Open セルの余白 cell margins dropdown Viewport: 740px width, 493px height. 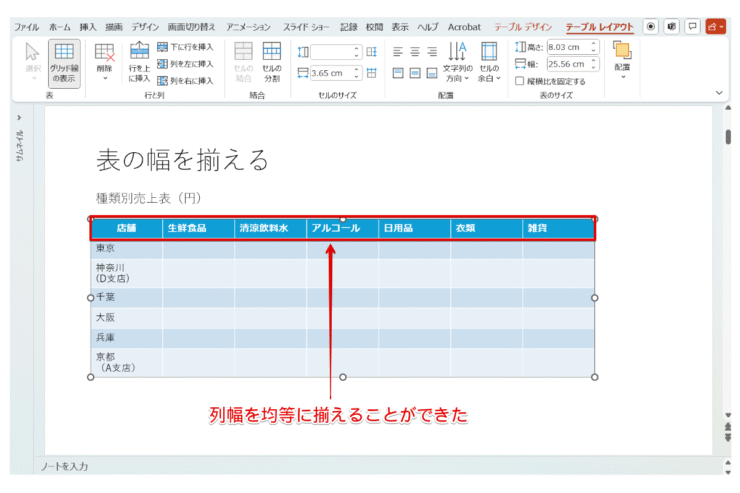point(489,62)
